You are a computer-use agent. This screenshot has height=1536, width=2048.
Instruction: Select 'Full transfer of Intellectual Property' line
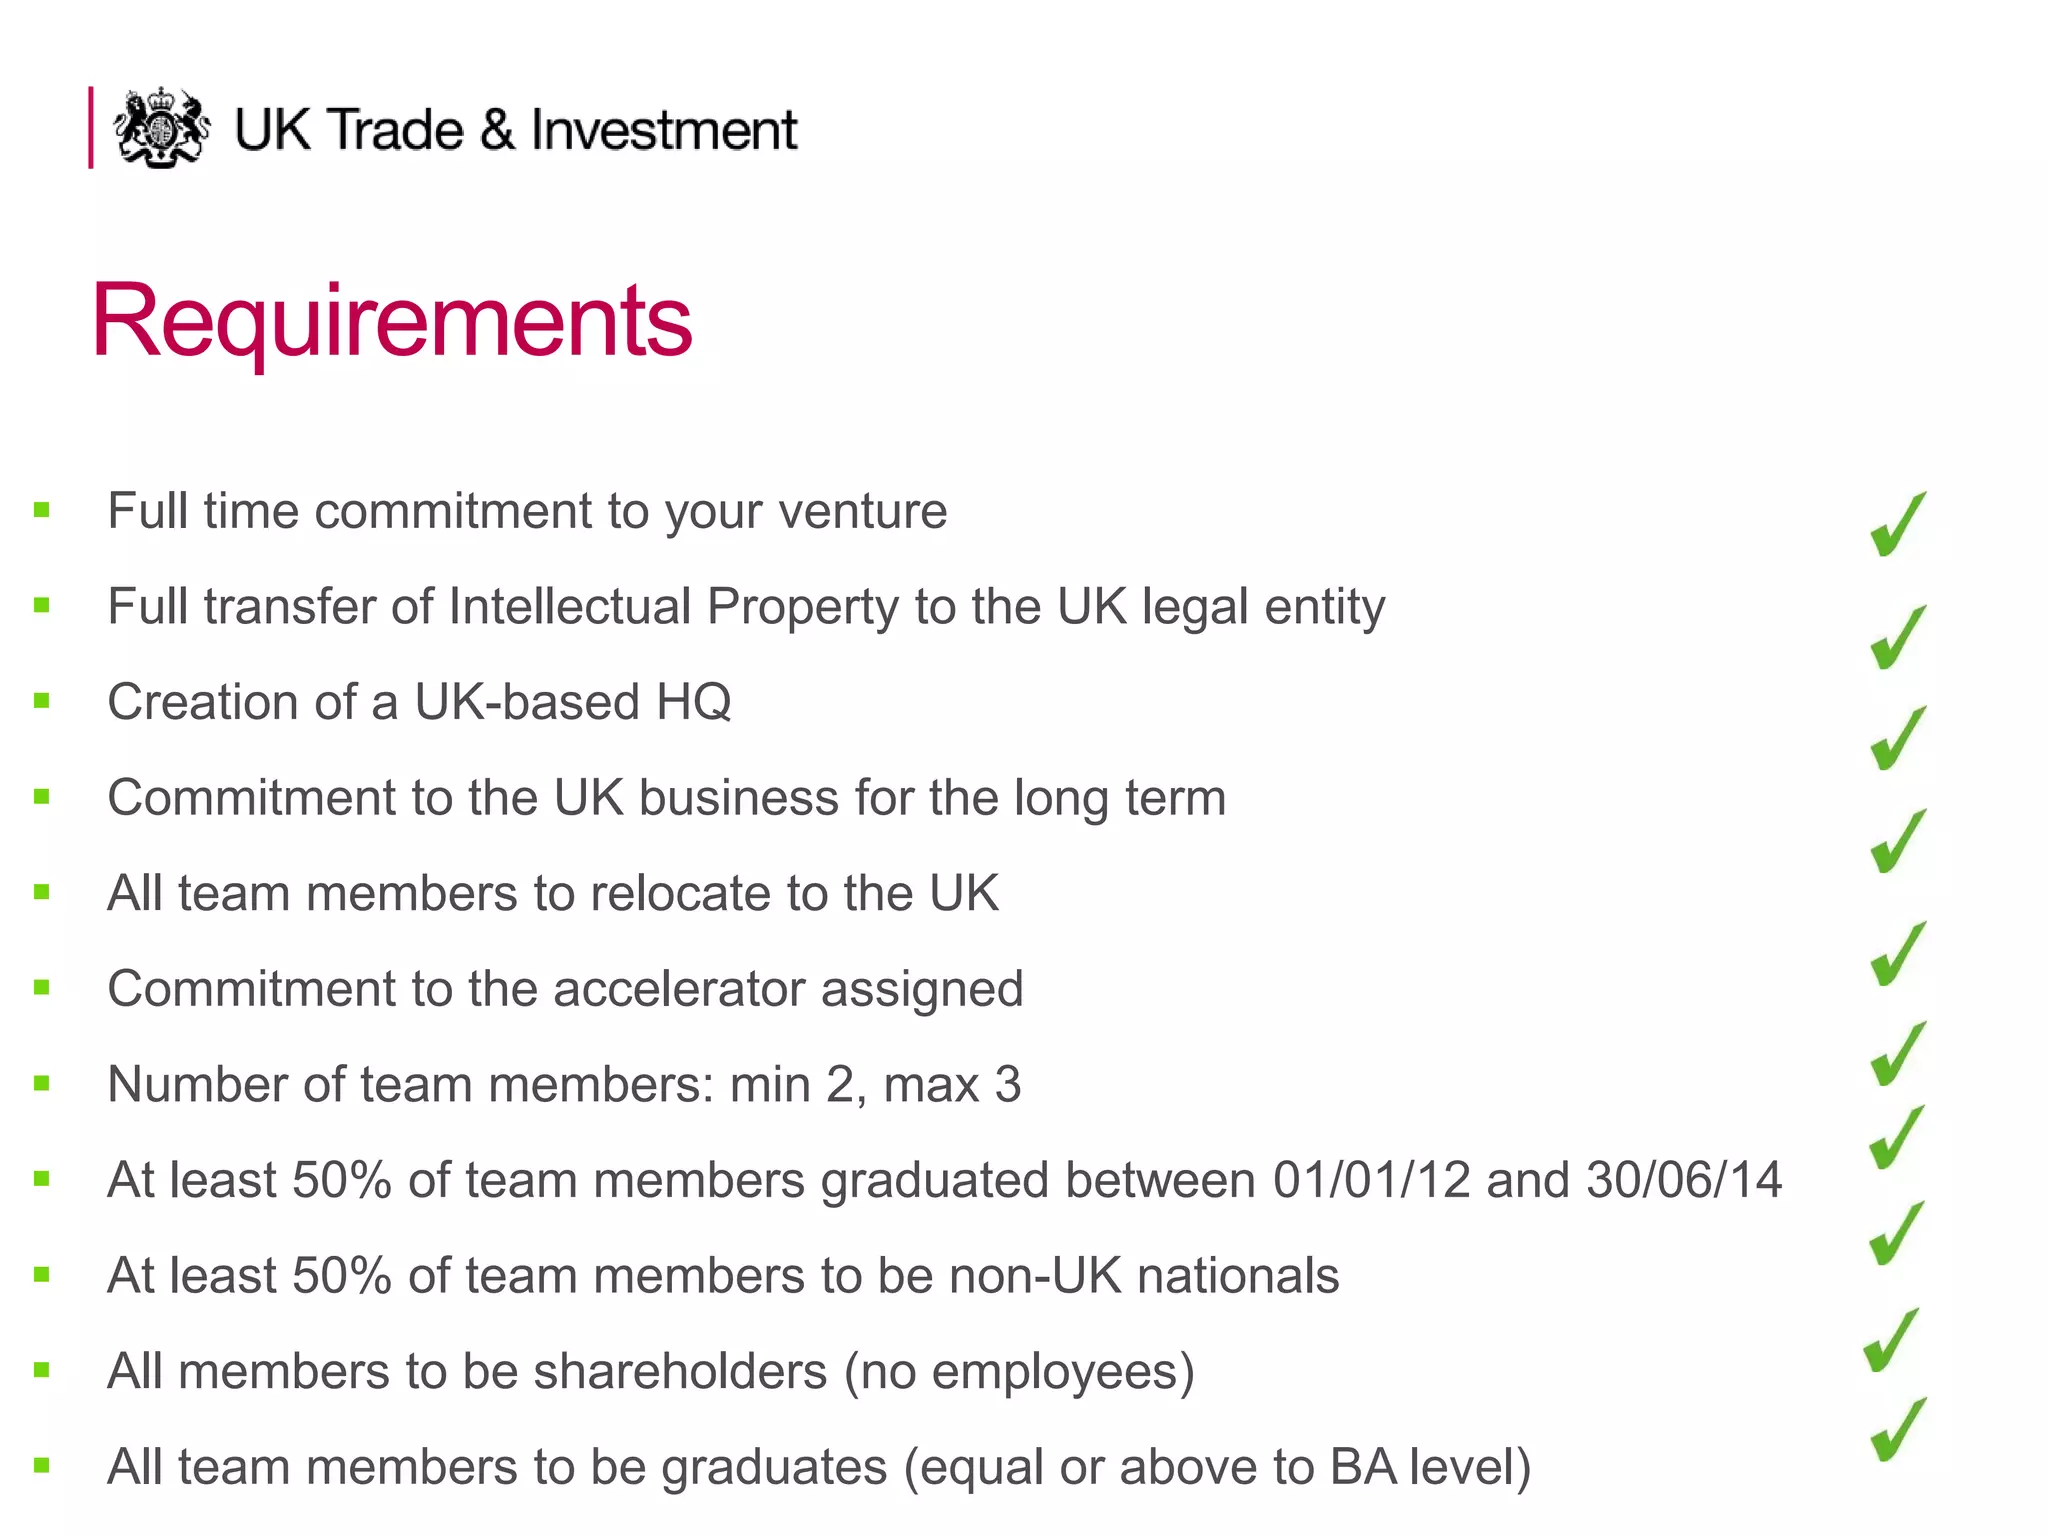[x=746, y=607]
